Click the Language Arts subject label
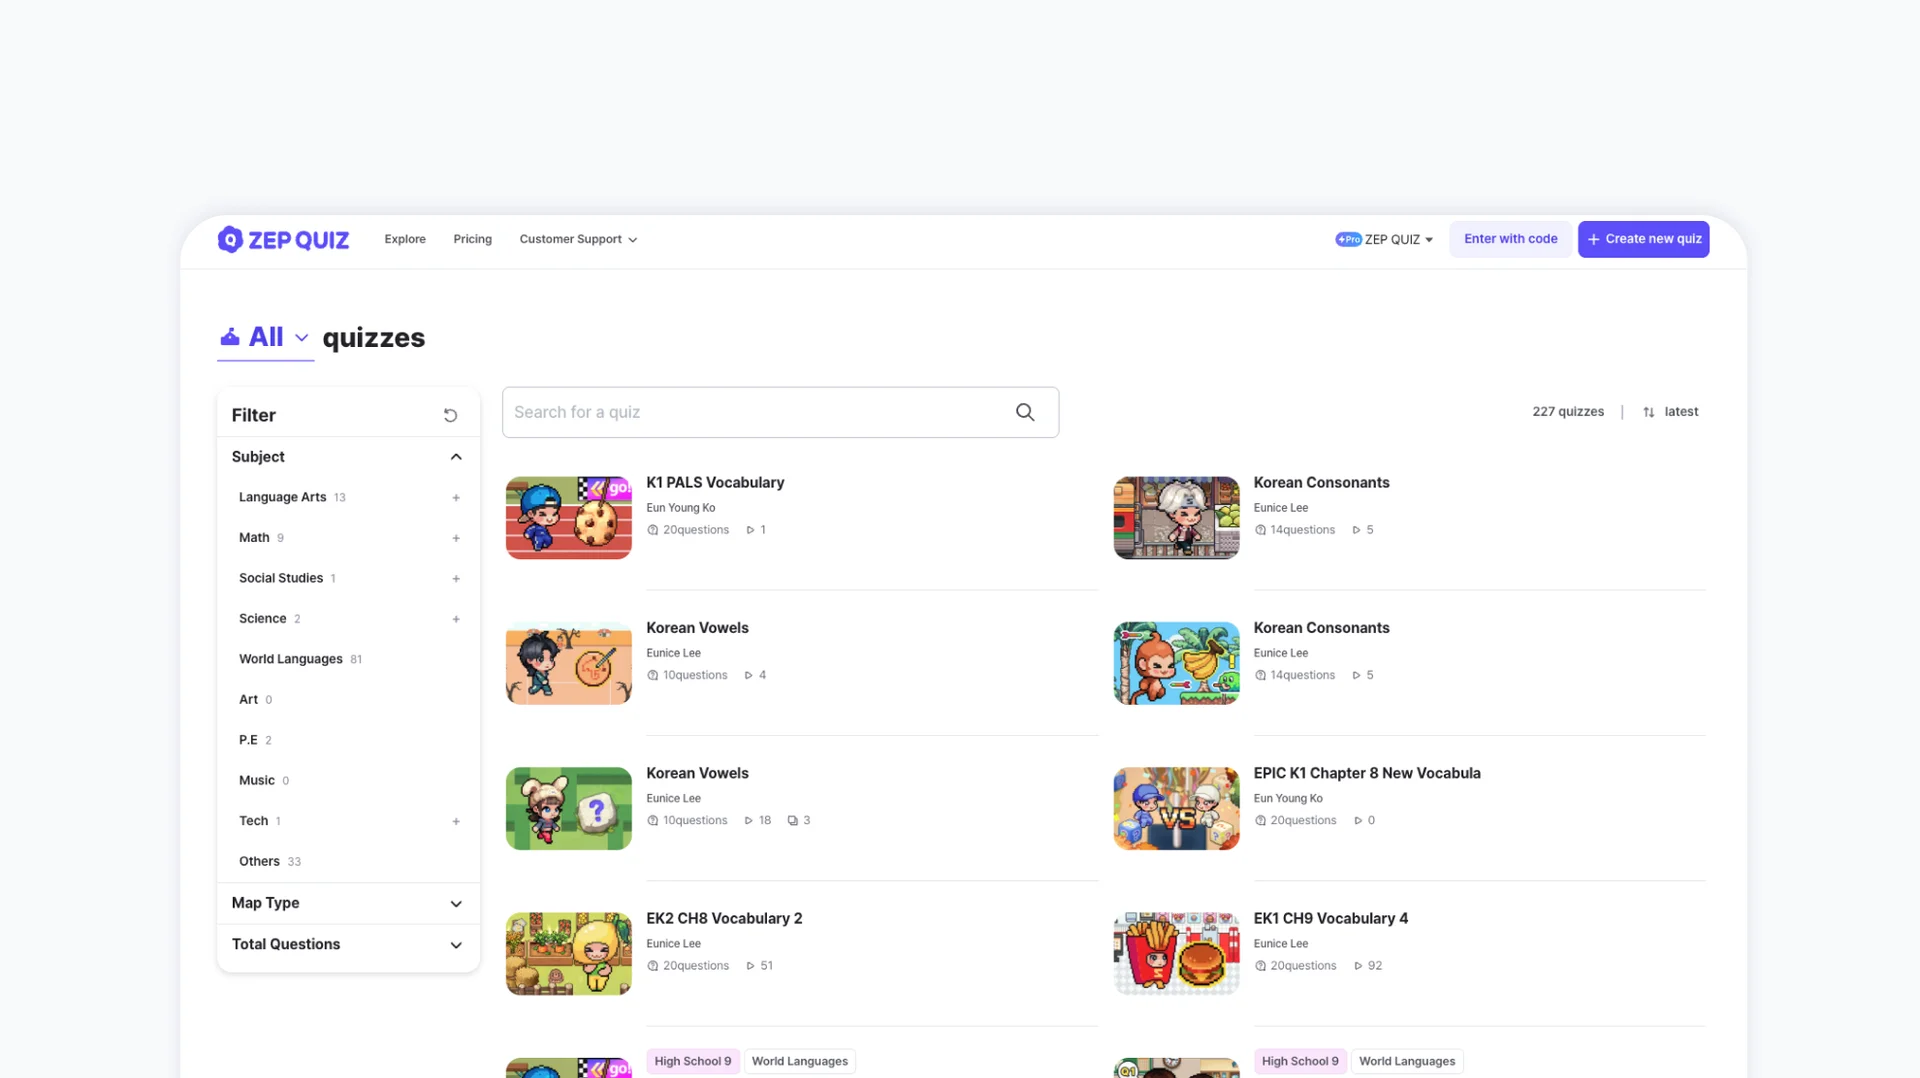 tap(282, 498)
